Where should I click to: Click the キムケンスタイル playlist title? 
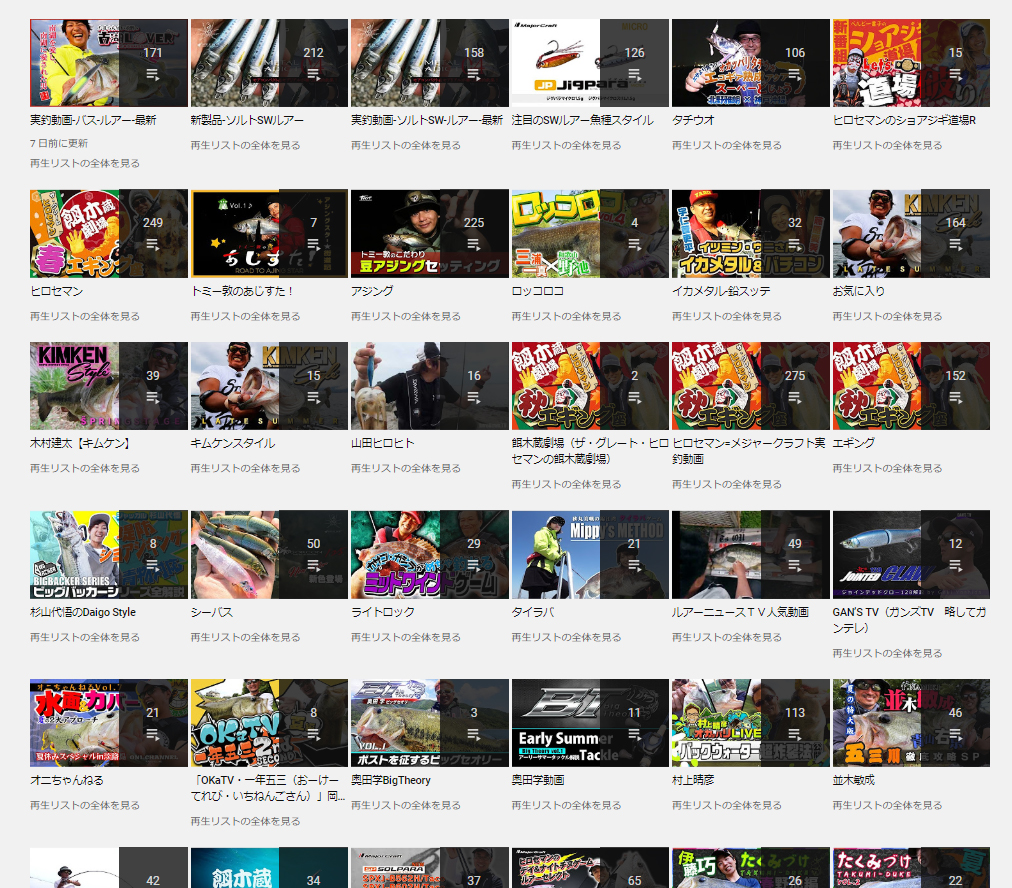pos(232,443)
